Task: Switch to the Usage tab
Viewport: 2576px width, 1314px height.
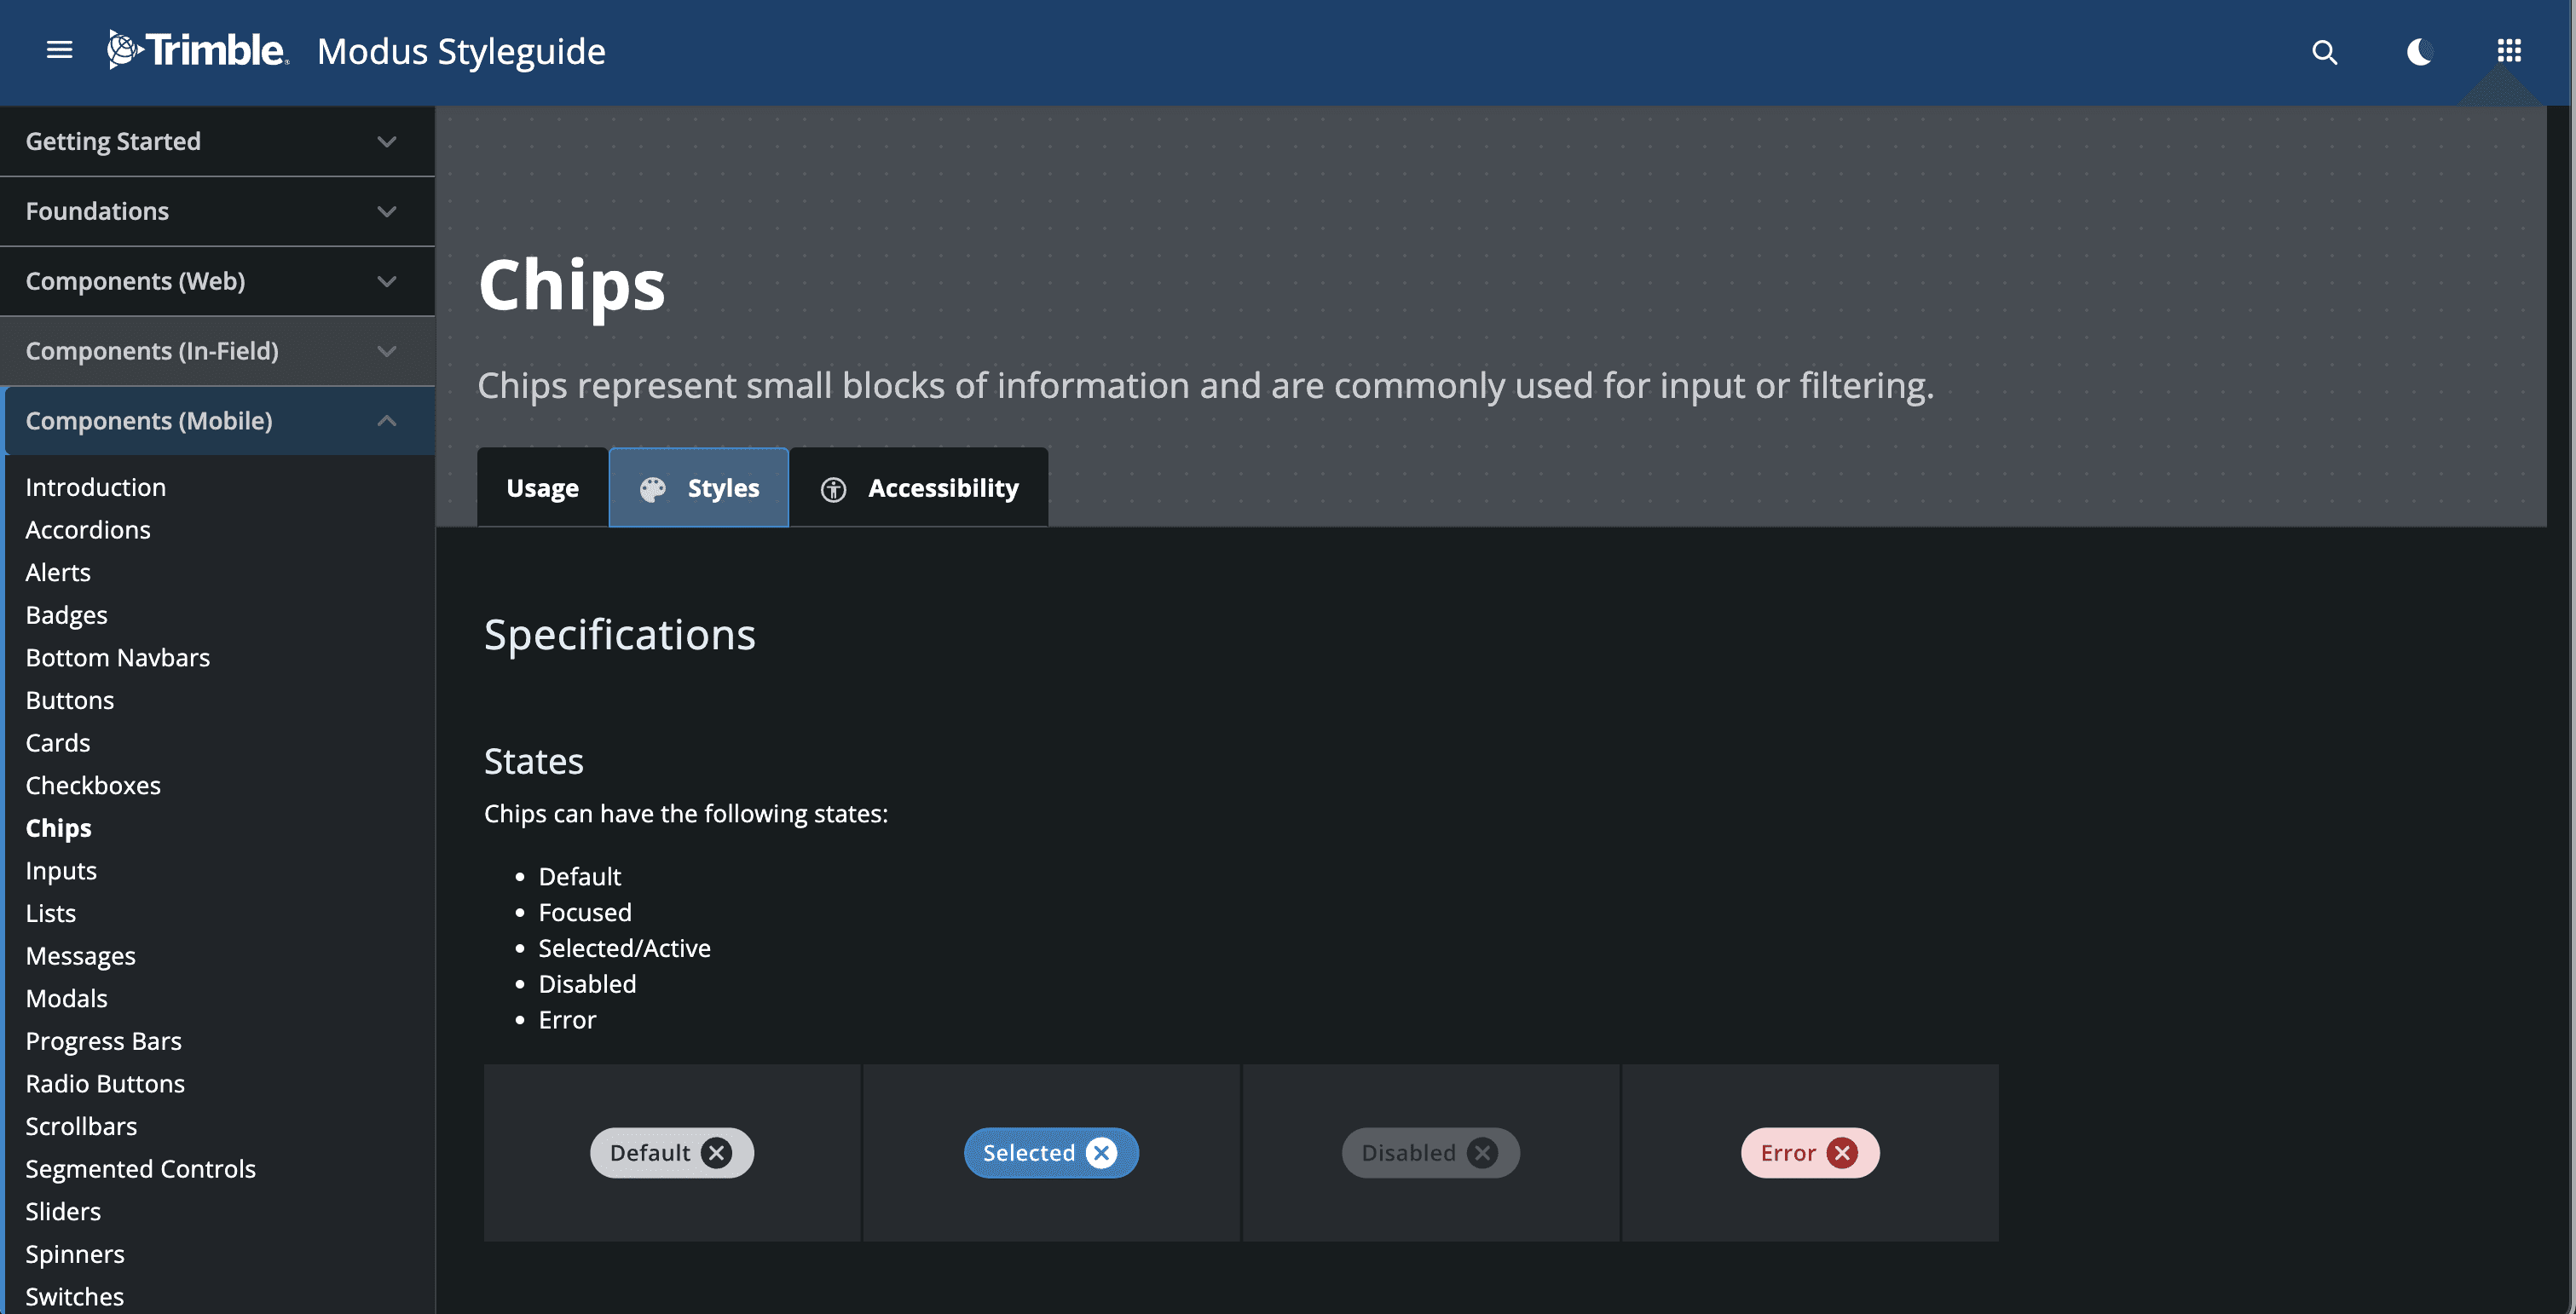Action: pyautogui.click(x=542, y=488)
